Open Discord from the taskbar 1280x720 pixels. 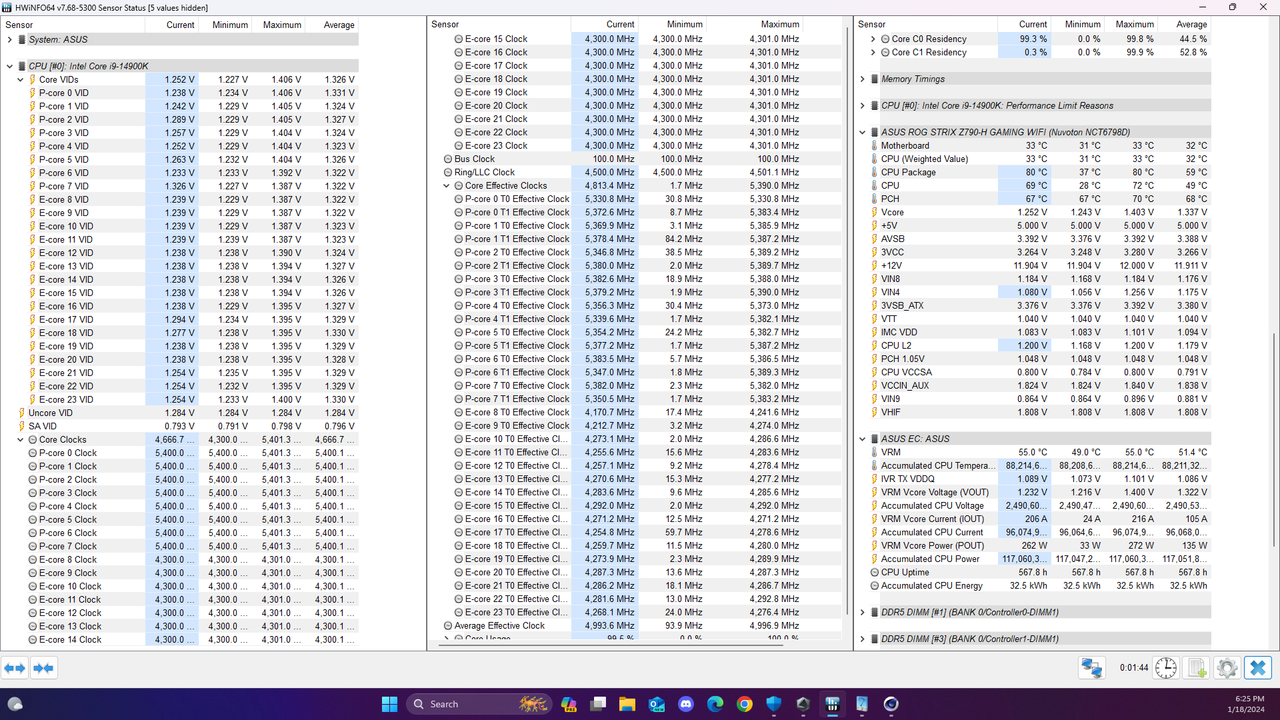click(686, 704)
